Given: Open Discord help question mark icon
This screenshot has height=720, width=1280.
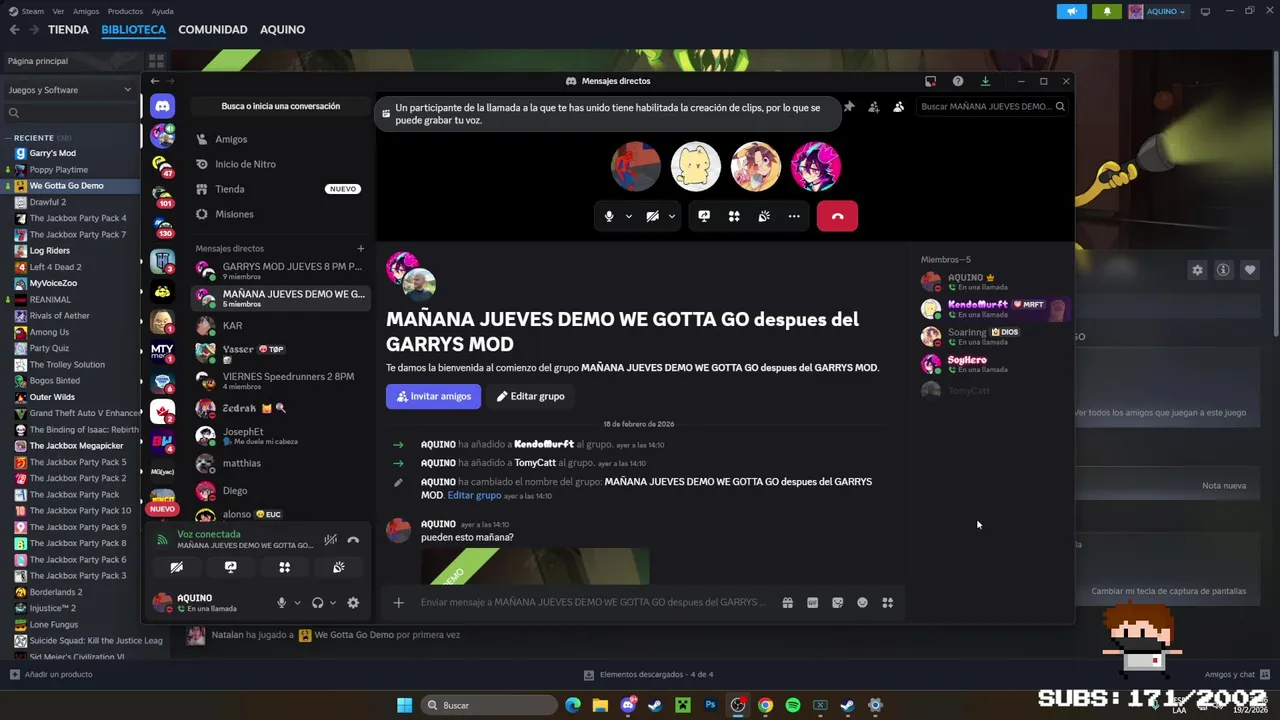Looking at the screenshot, I should [x=958, y=81].
